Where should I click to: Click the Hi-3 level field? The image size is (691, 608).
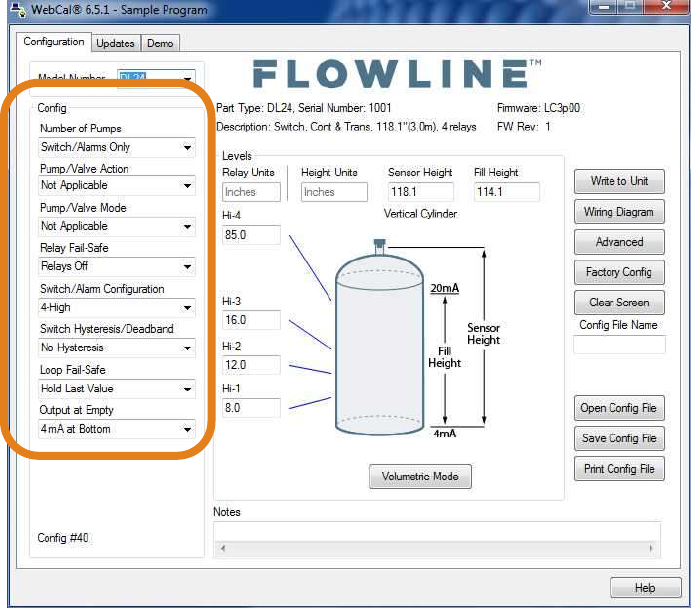pos(251,320)
